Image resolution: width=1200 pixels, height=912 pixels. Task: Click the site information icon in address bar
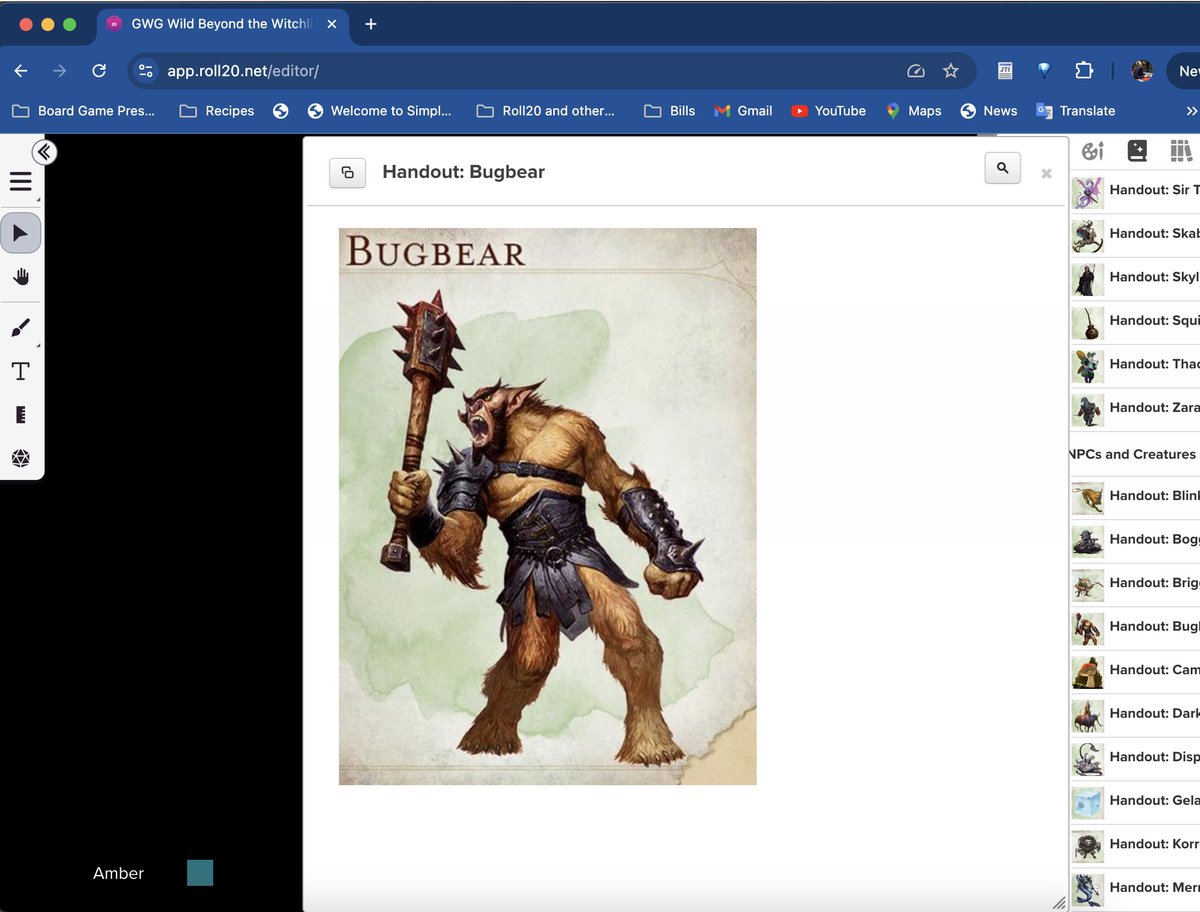146,71
